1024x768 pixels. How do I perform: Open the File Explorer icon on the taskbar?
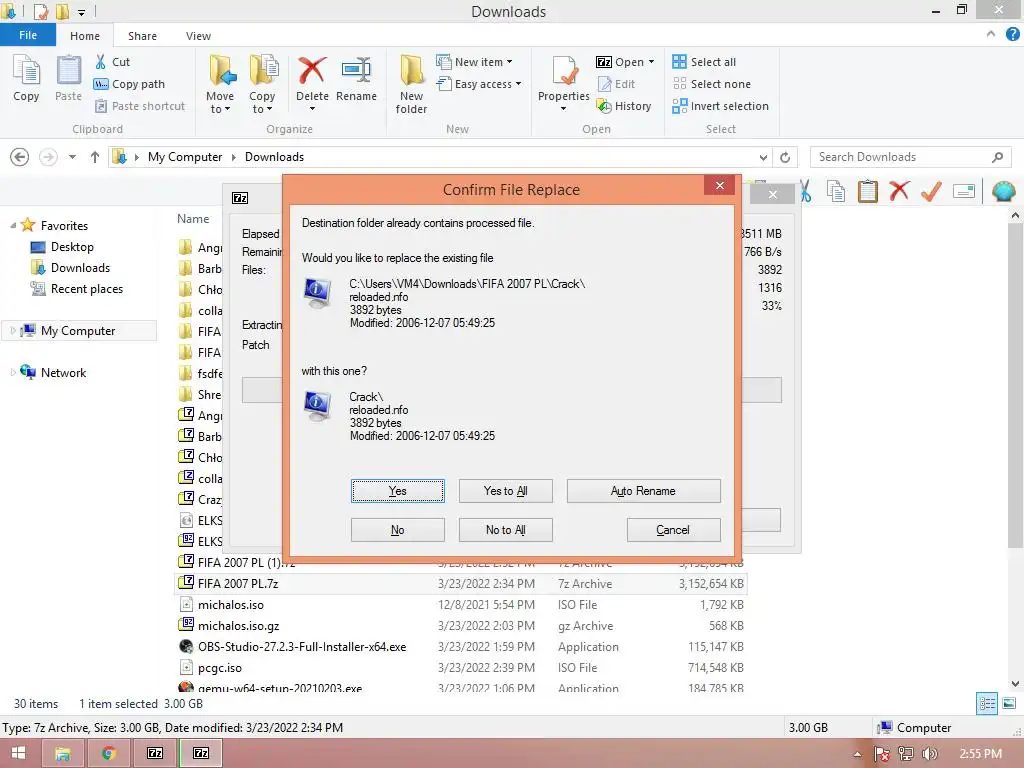point(63,753)
